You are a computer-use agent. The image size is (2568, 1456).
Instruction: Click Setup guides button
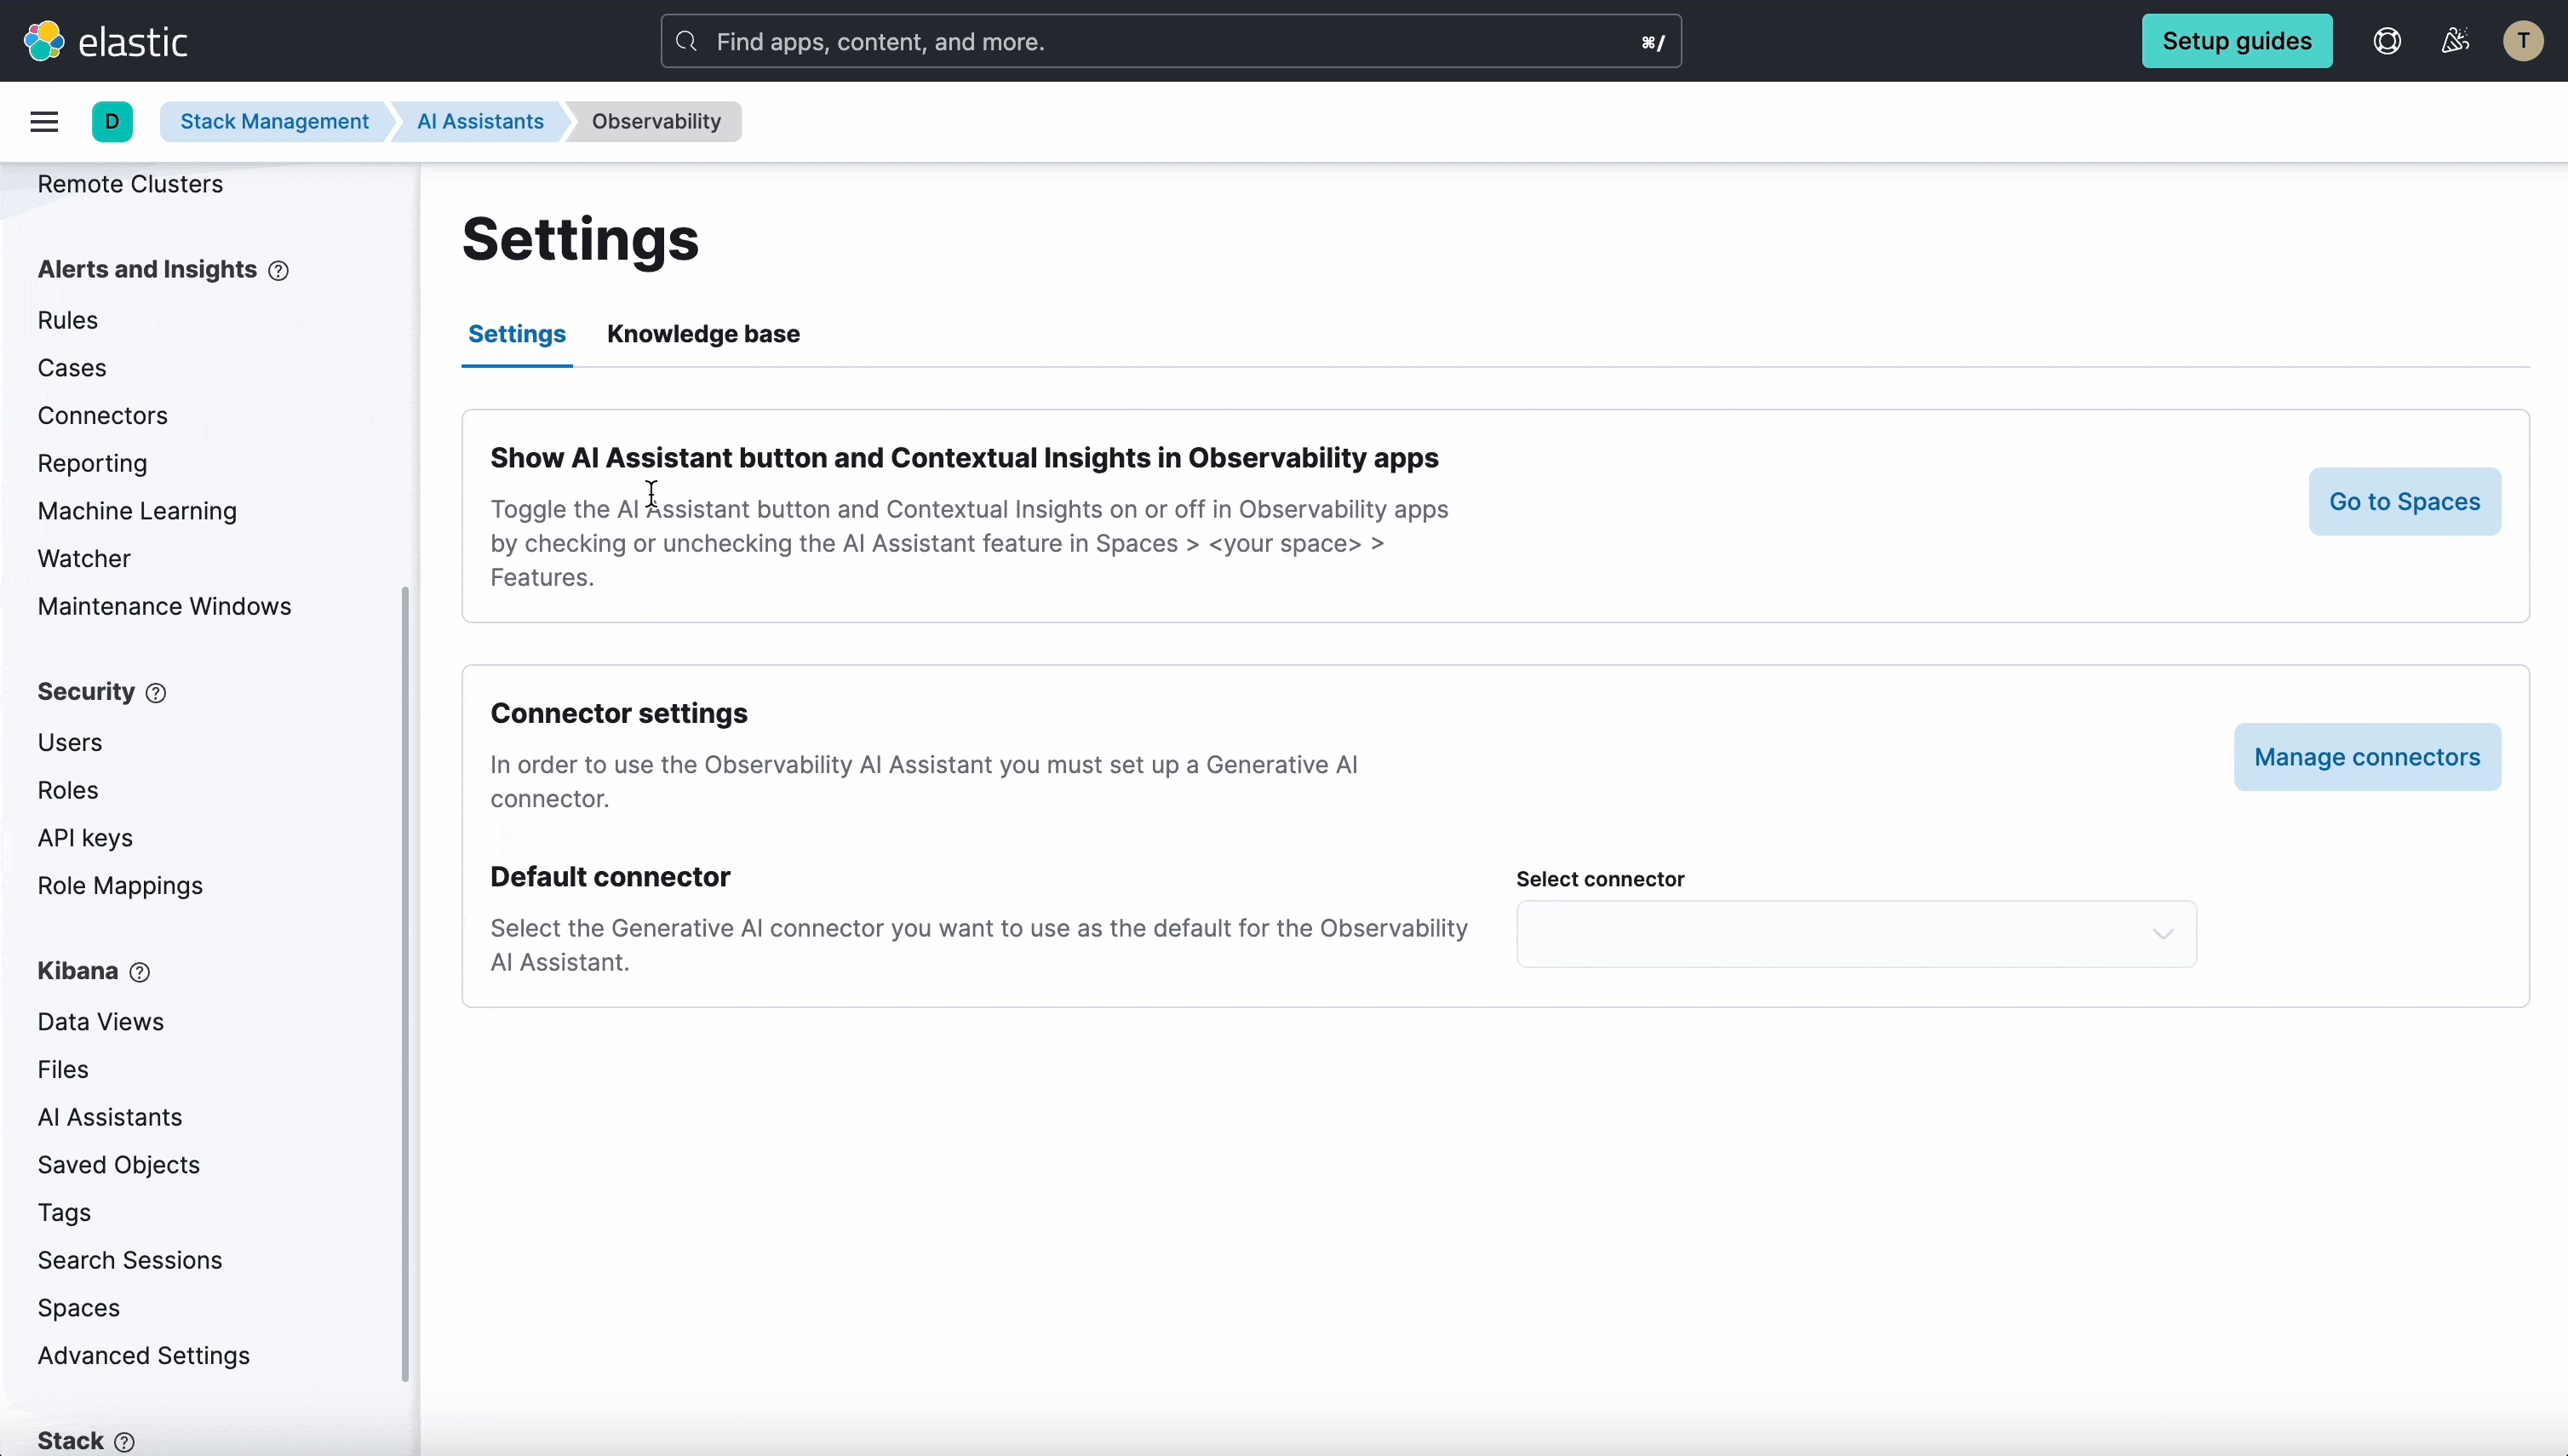(x=2237, y=41)
